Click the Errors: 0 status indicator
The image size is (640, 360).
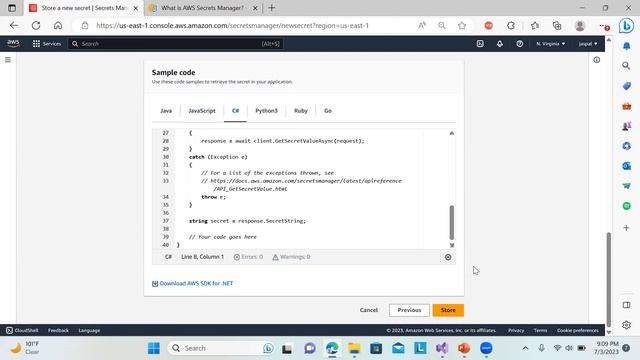pos(248,257)
